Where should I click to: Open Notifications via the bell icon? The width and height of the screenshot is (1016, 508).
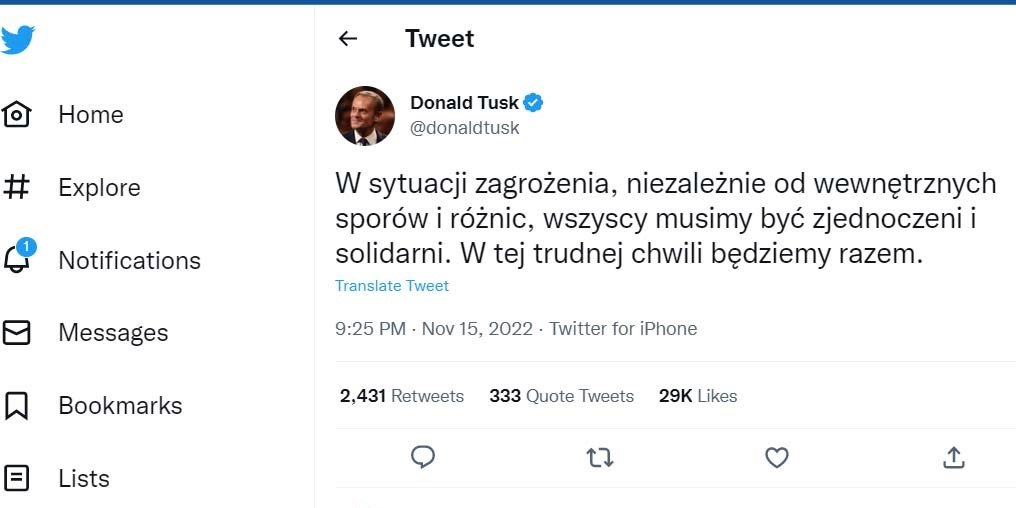coord(17,259)
